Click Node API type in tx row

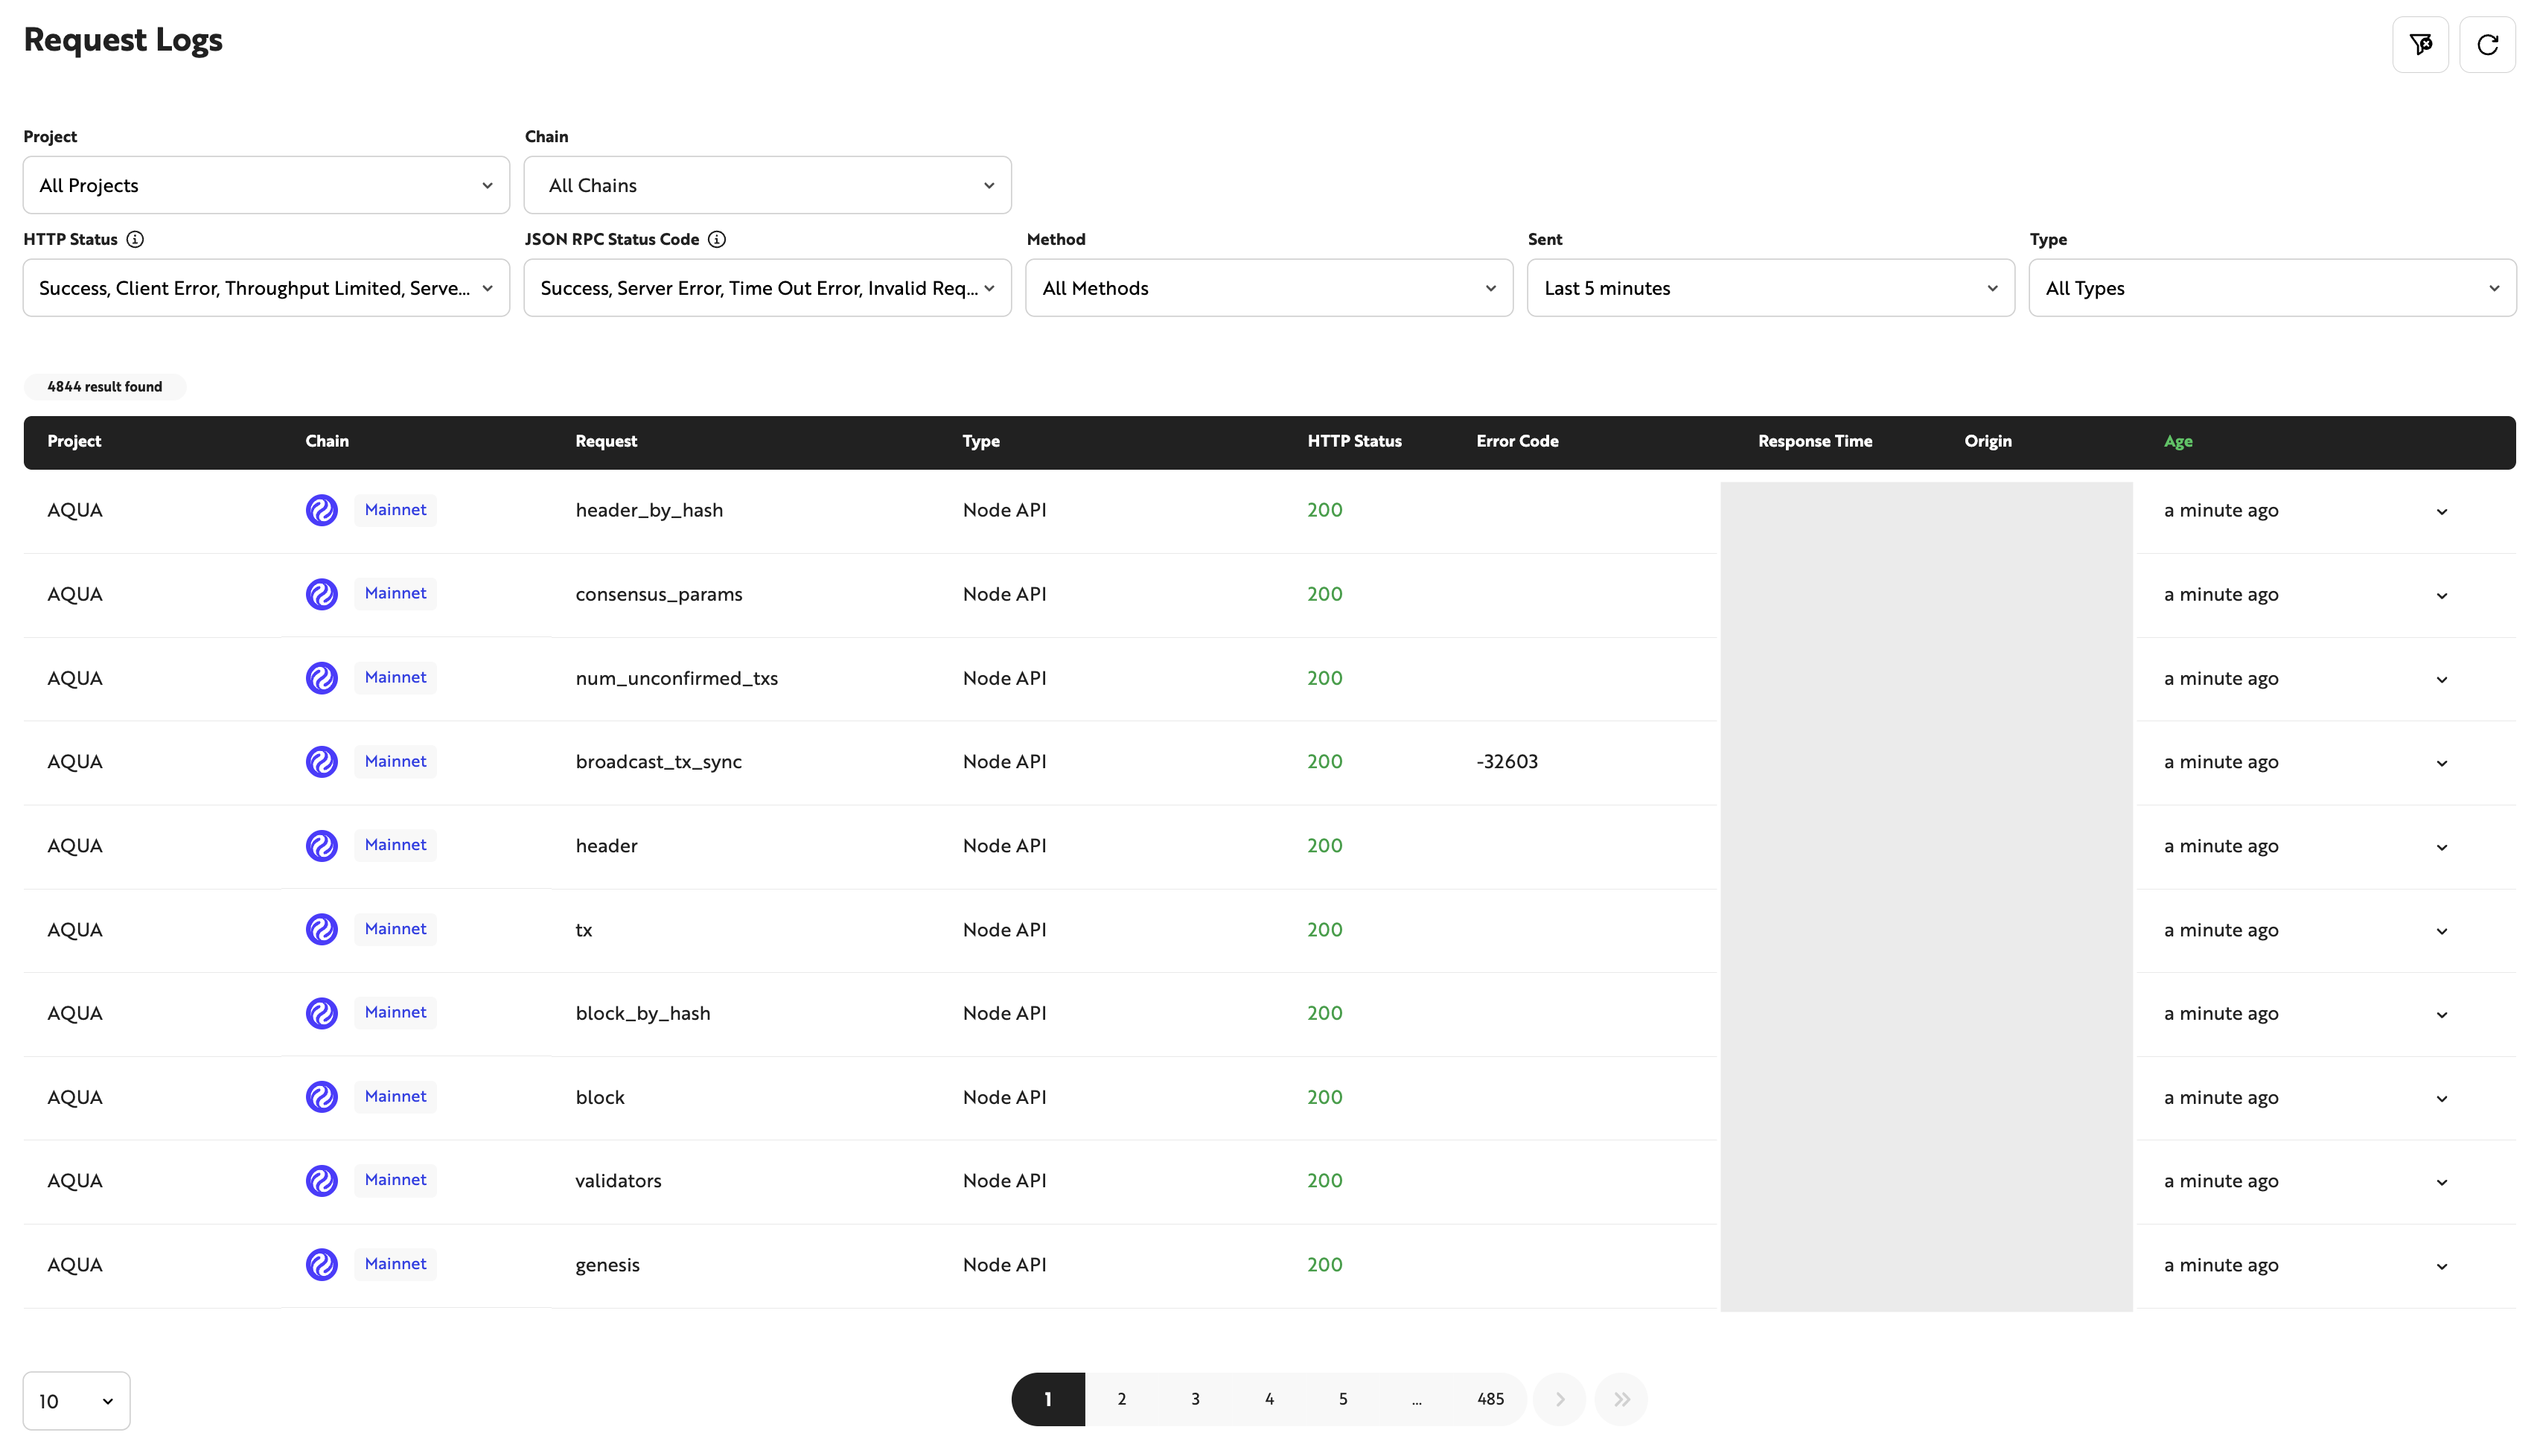[x=1004, y=930]
